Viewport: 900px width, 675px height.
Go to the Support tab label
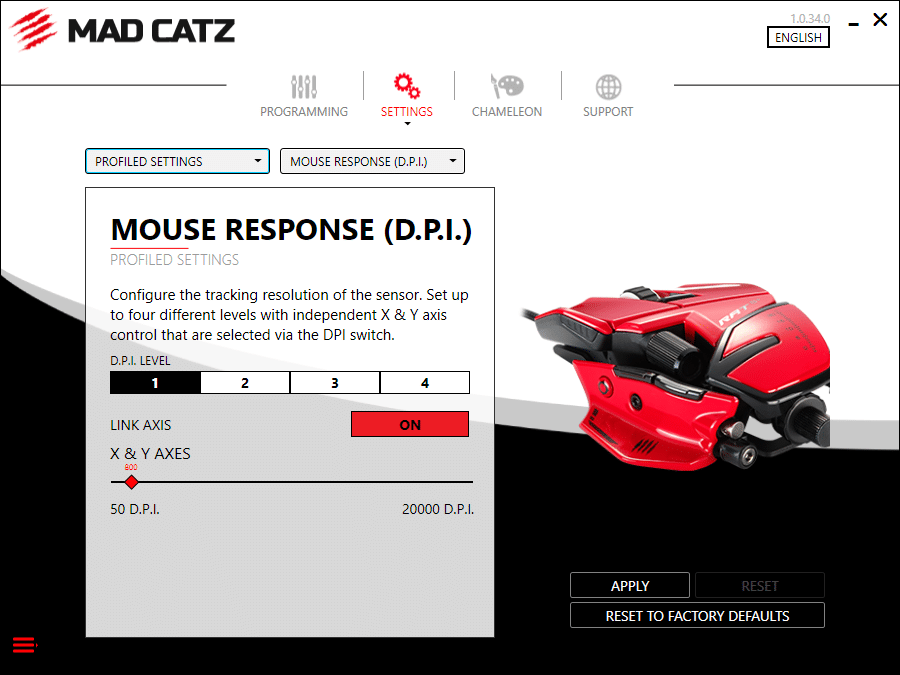[608, 112]
